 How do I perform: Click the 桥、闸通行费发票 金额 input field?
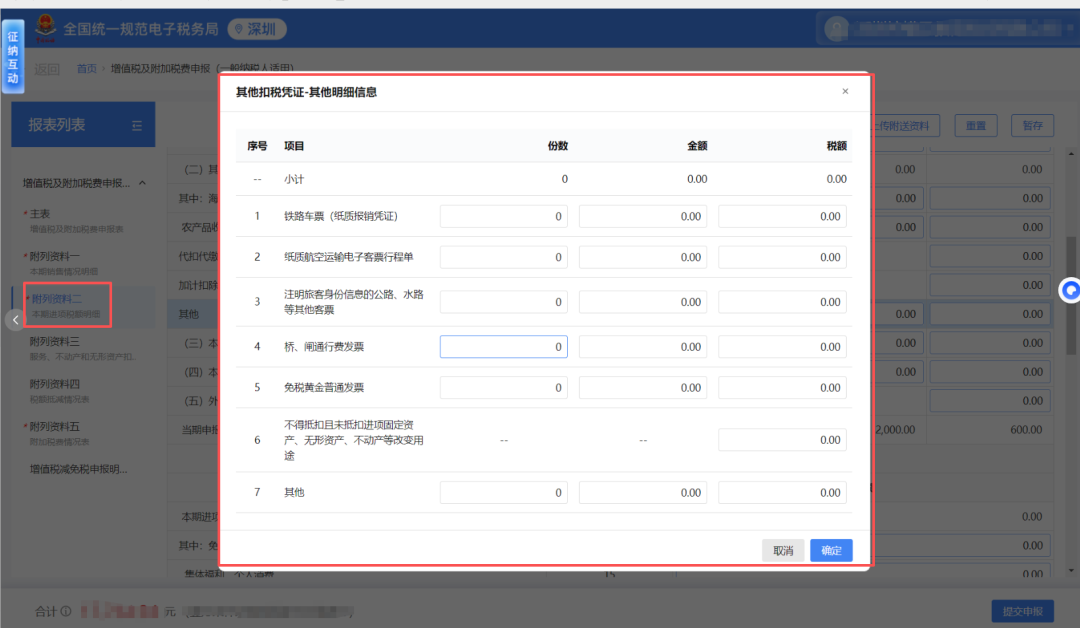642,347
